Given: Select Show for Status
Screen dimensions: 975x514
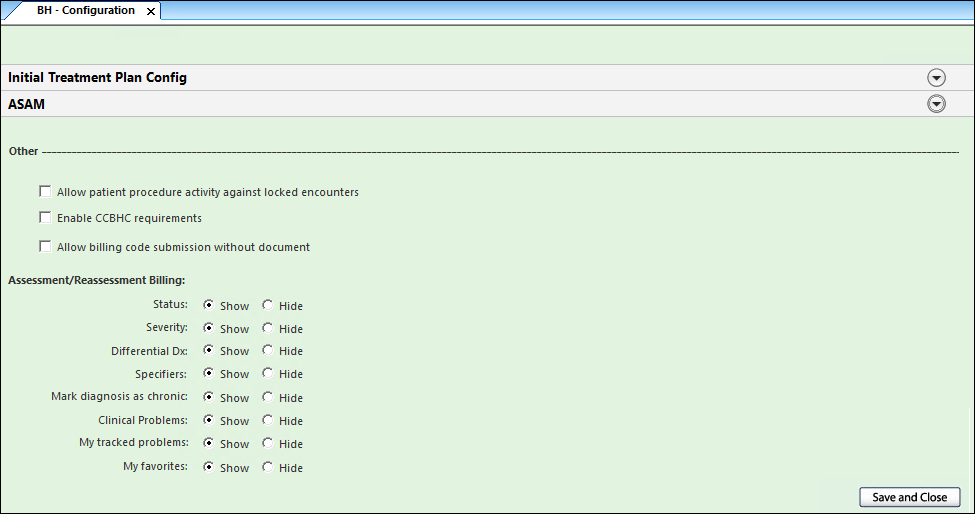Looking at the screenshot, I should click(x=209, y=305).
